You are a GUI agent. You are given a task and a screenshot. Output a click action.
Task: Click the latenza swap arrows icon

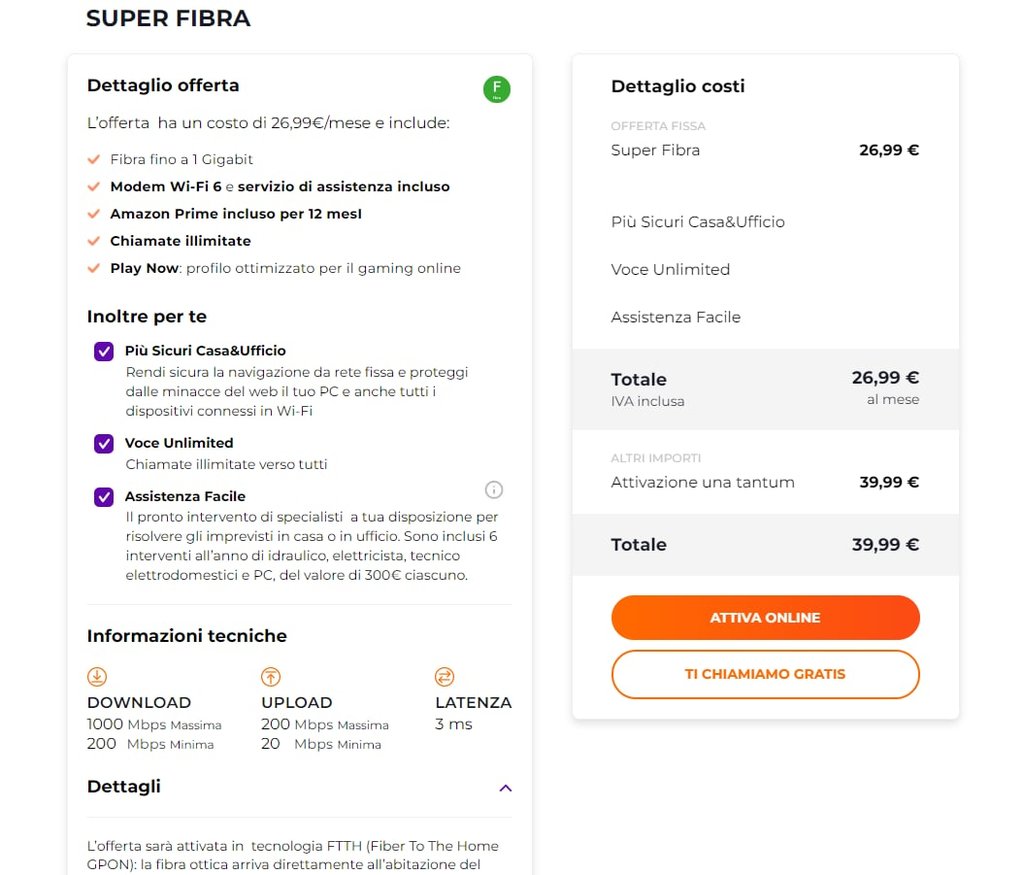[x=445, y=676]
